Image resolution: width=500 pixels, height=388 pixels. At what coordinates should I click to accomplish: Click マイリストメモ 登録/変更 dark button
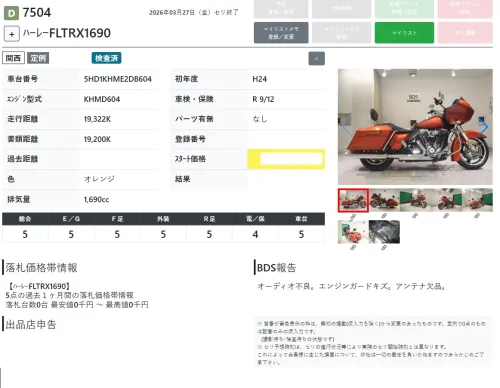pos(281,33)
